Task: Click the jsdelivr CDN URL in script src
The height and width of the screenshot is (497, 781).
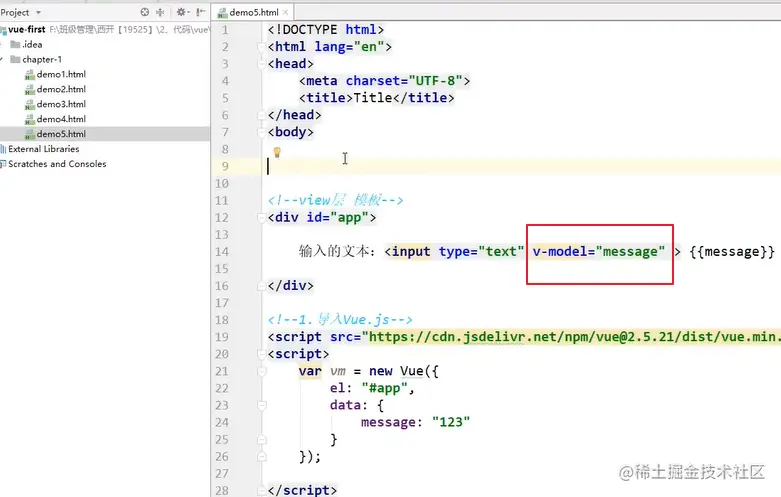Action: [573, 337]
